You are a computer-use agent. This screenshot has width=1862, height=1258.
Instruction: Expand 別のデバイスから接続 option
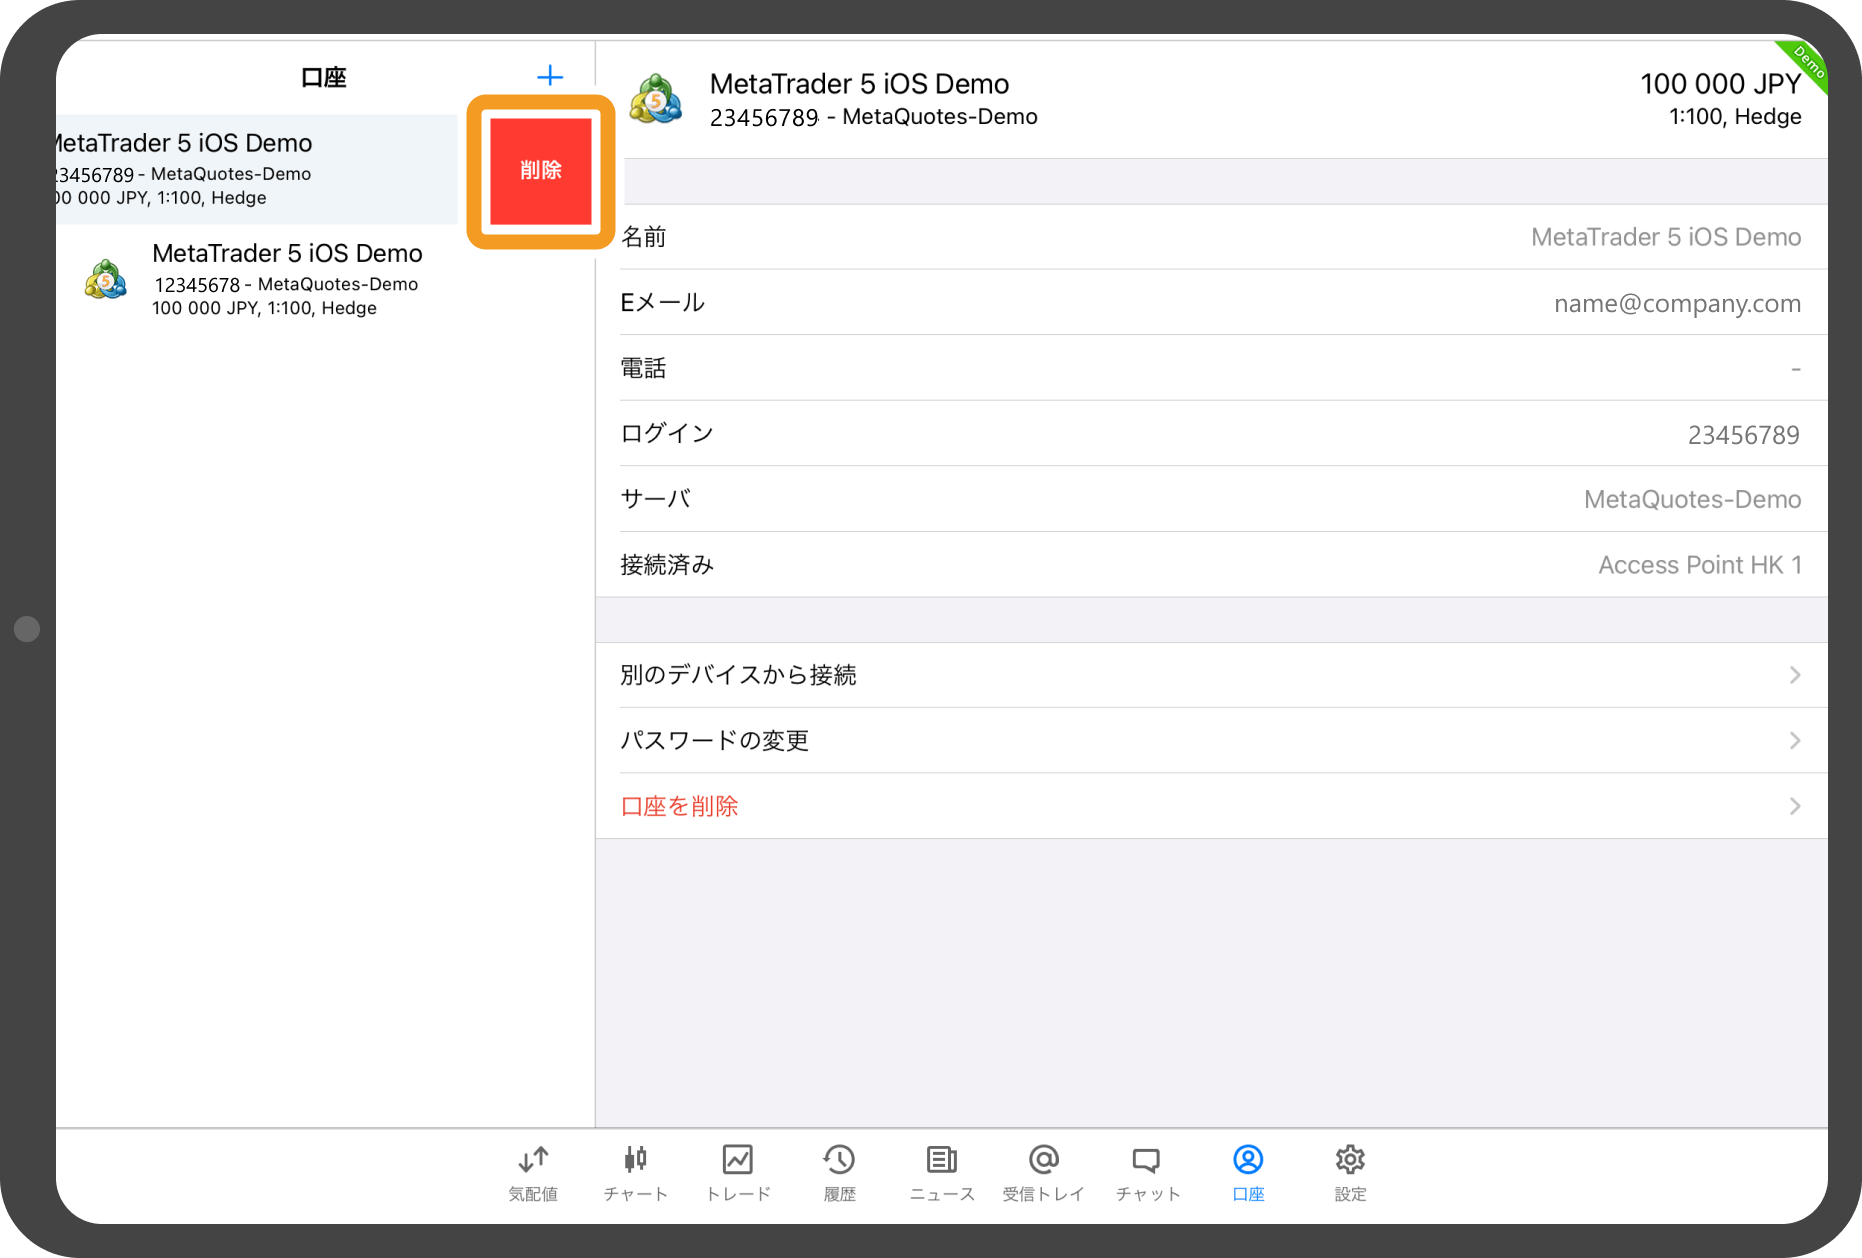tap(1793, 674)
